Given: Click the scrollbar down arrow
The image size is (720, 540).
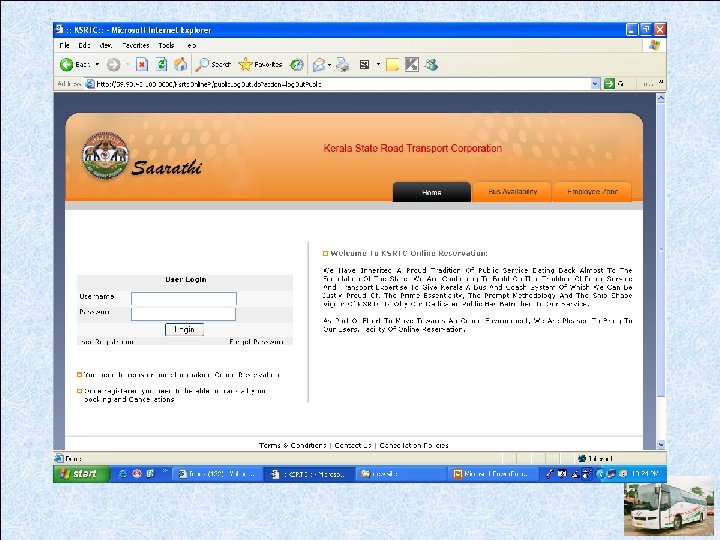Looking at the screenshot, I should pos(661,444).
